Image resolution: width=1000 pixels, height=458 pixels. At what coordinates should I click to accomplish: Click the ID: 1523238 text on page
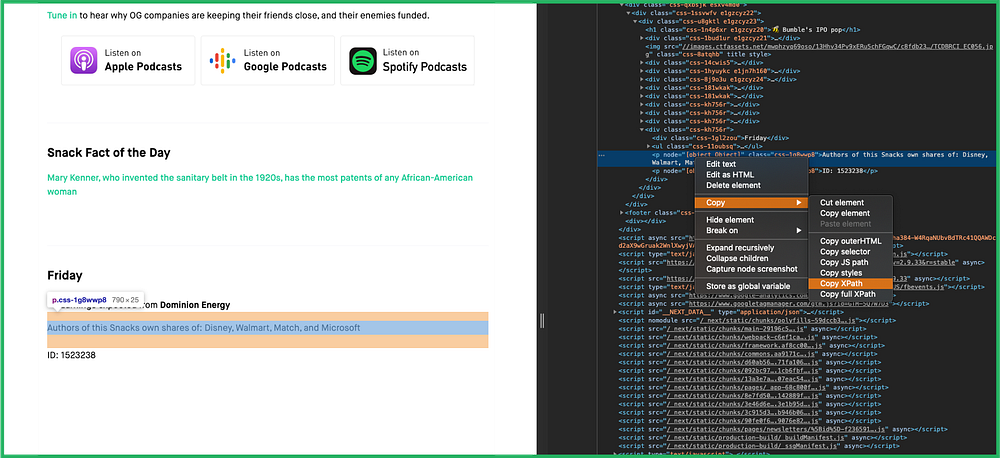71,355
